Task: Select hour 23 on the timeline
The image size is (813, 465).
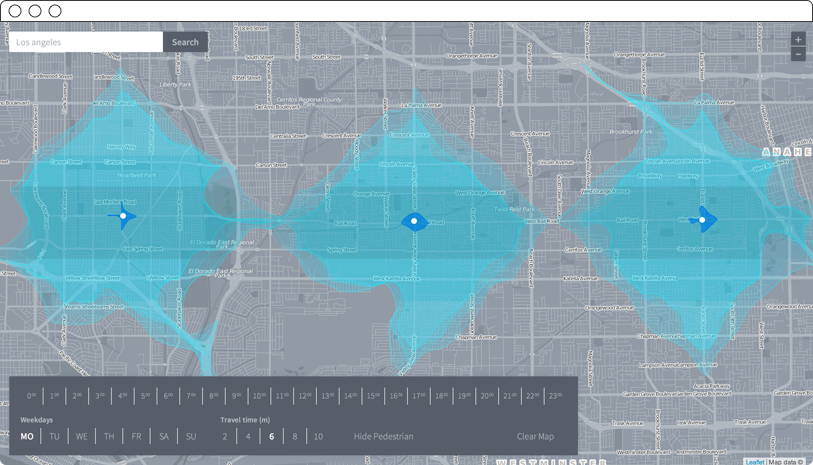Action: click(x=554, y=396)
